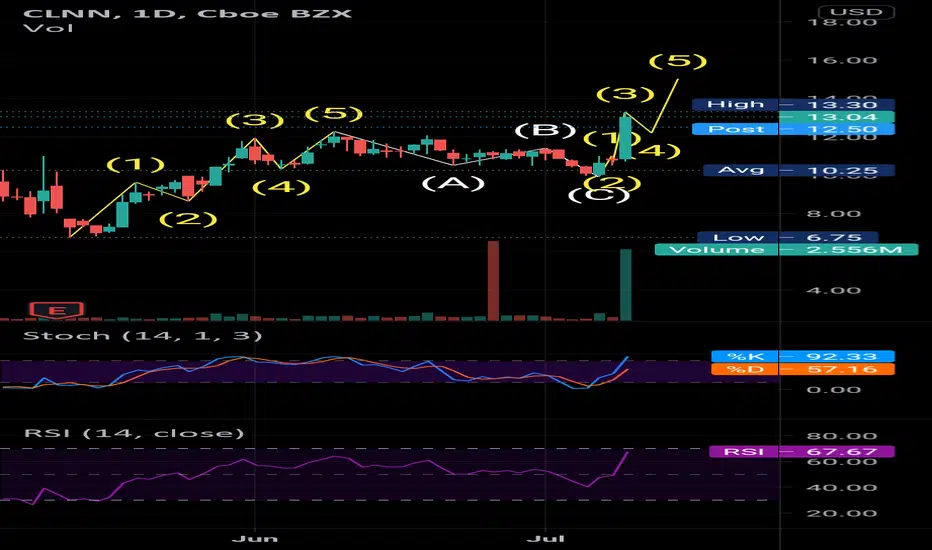Click the High 13.30 price label
The image size is (932, 550).
pyautogui.click(x=793, y=105)
